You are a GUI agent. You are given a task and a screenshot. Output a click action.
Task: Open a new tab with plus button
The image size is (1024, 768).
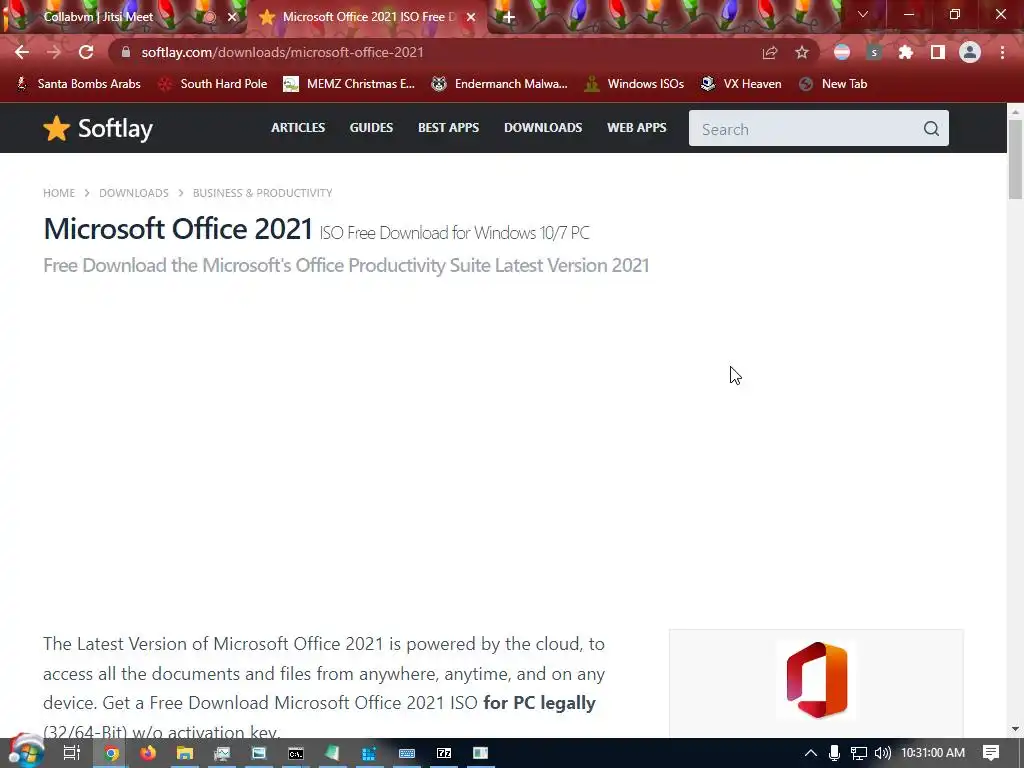[x=509, y=17]
